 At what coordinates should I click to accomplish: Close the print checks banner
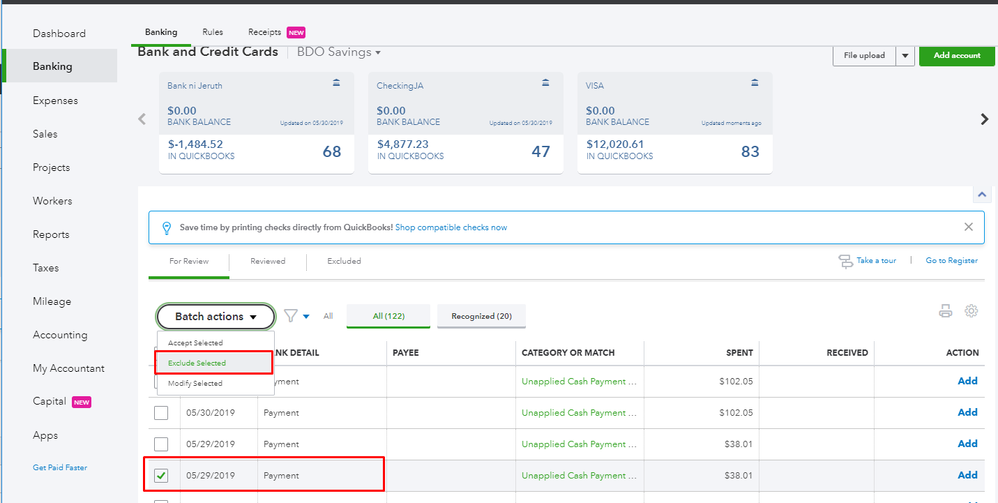coord(968,227)
